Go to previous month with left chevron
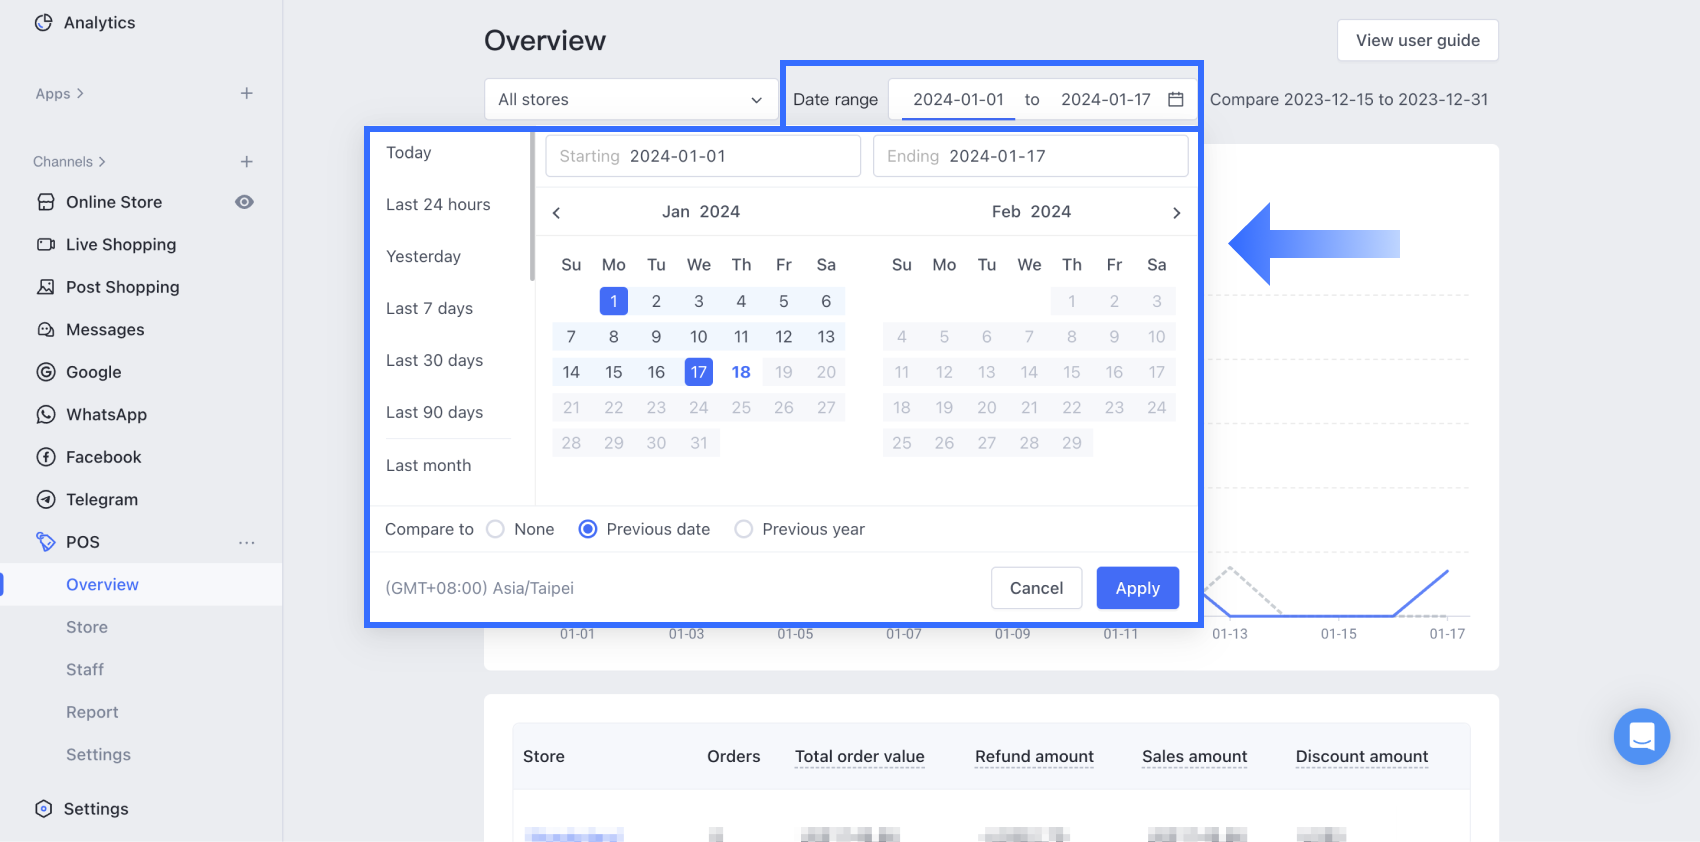 click(557, 212)
